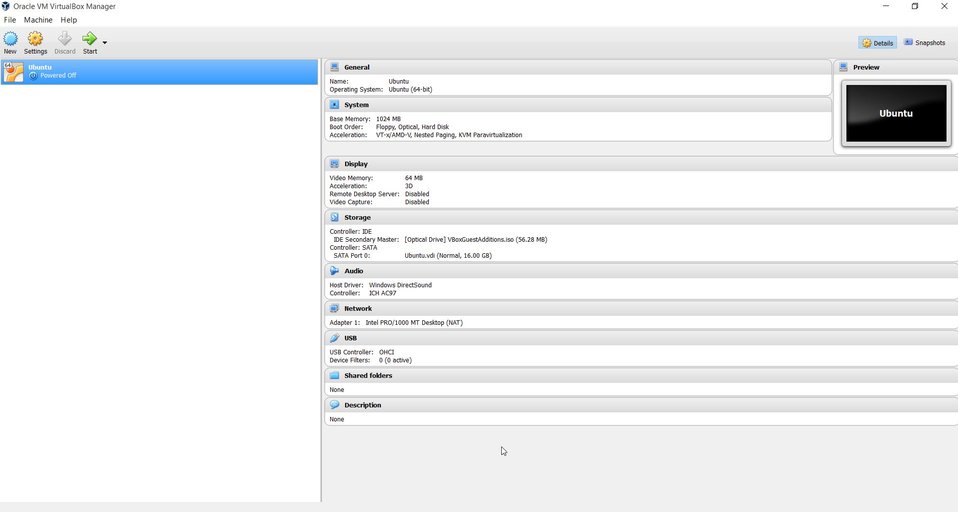The image size is (958, 512).
Task: Click 'Floppy, Optical, Hard Disk' boot order
Action: (412, 127)
